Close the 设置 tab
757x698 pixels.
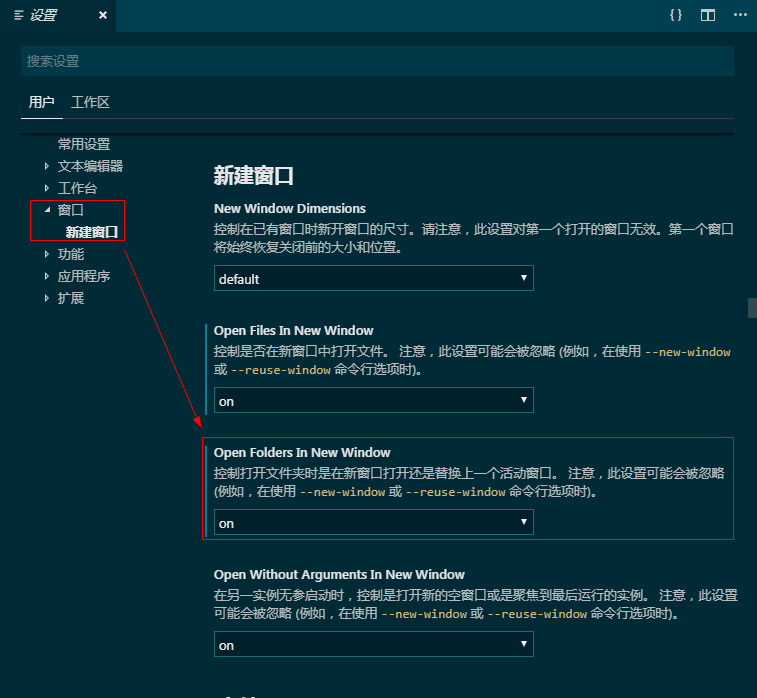(x=102, y=15)
